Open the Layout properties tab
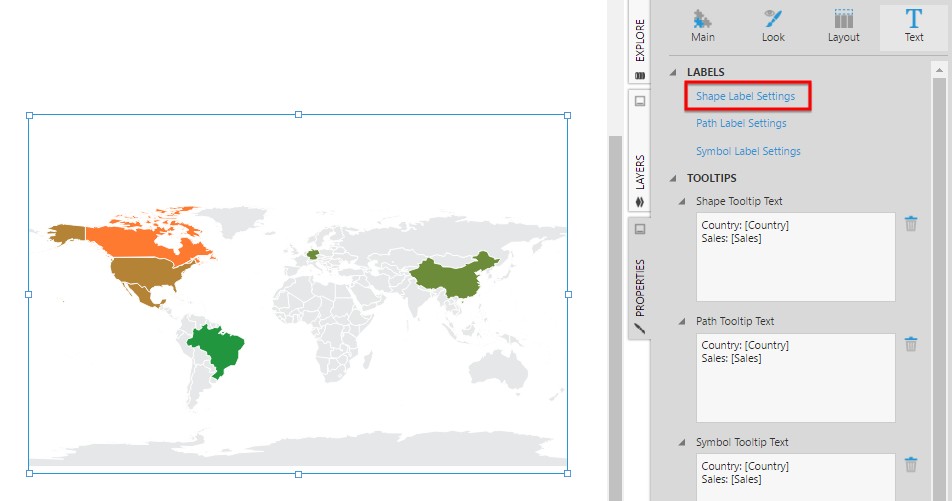This screenshot has height=501, width=952. (843, 26)
